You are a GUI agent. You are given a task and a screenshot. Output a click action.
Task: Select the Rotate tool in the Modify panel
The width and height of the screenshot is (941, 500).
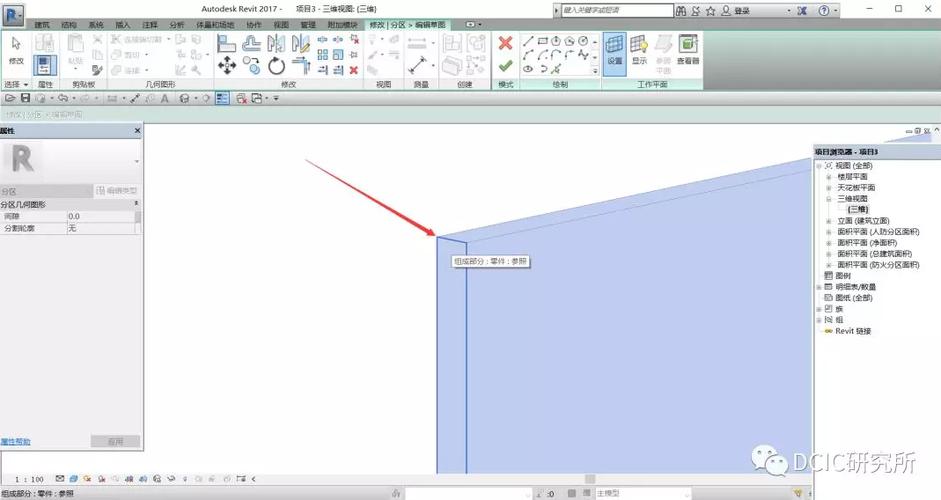tap(276, 65)
